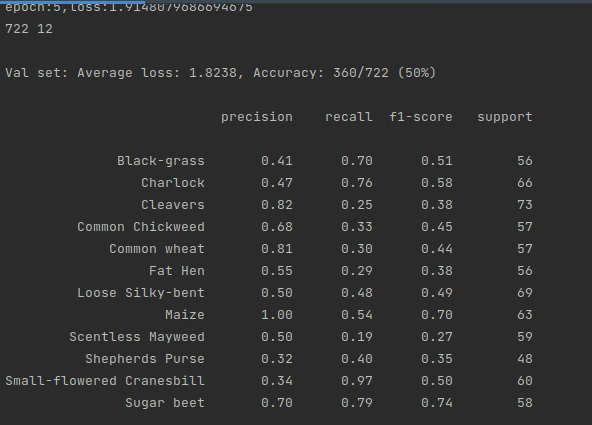
Task: Click Sugar beet f1-score value 0.74
Action: click(x=437, y=403)
